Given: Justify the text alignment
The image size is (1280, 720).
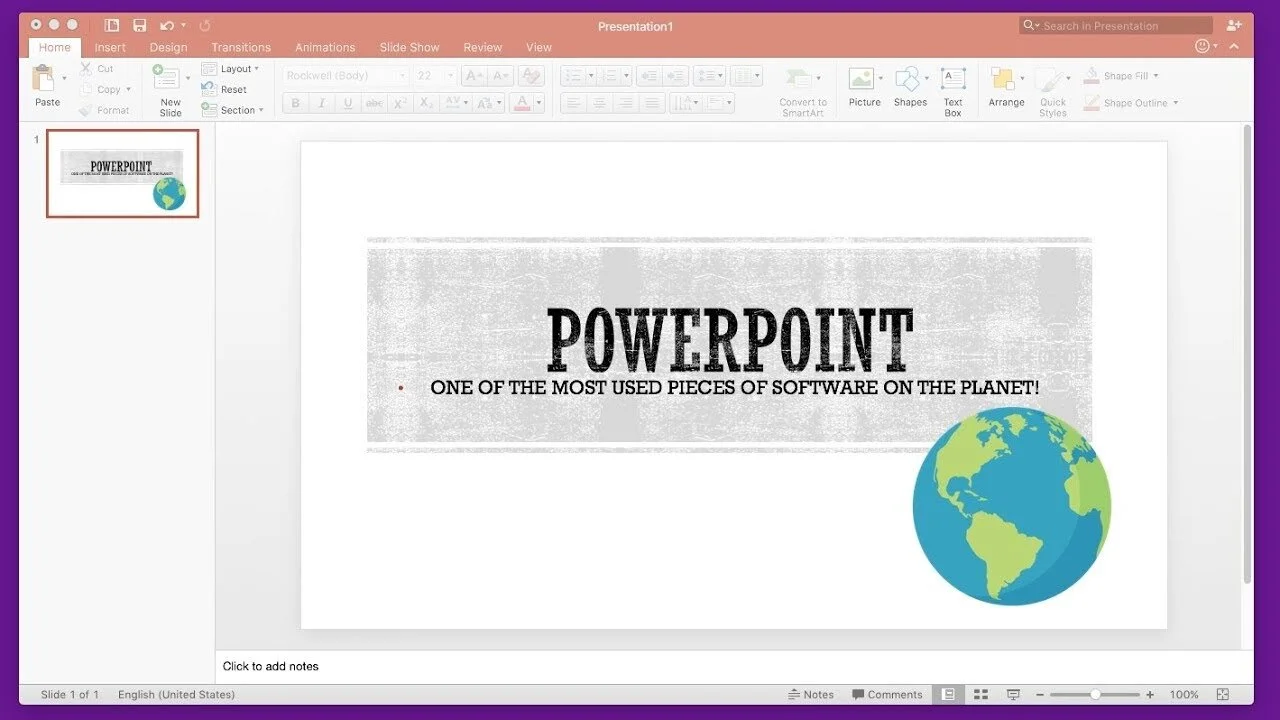Looking at the screenshot, I should tap(652, 103).
